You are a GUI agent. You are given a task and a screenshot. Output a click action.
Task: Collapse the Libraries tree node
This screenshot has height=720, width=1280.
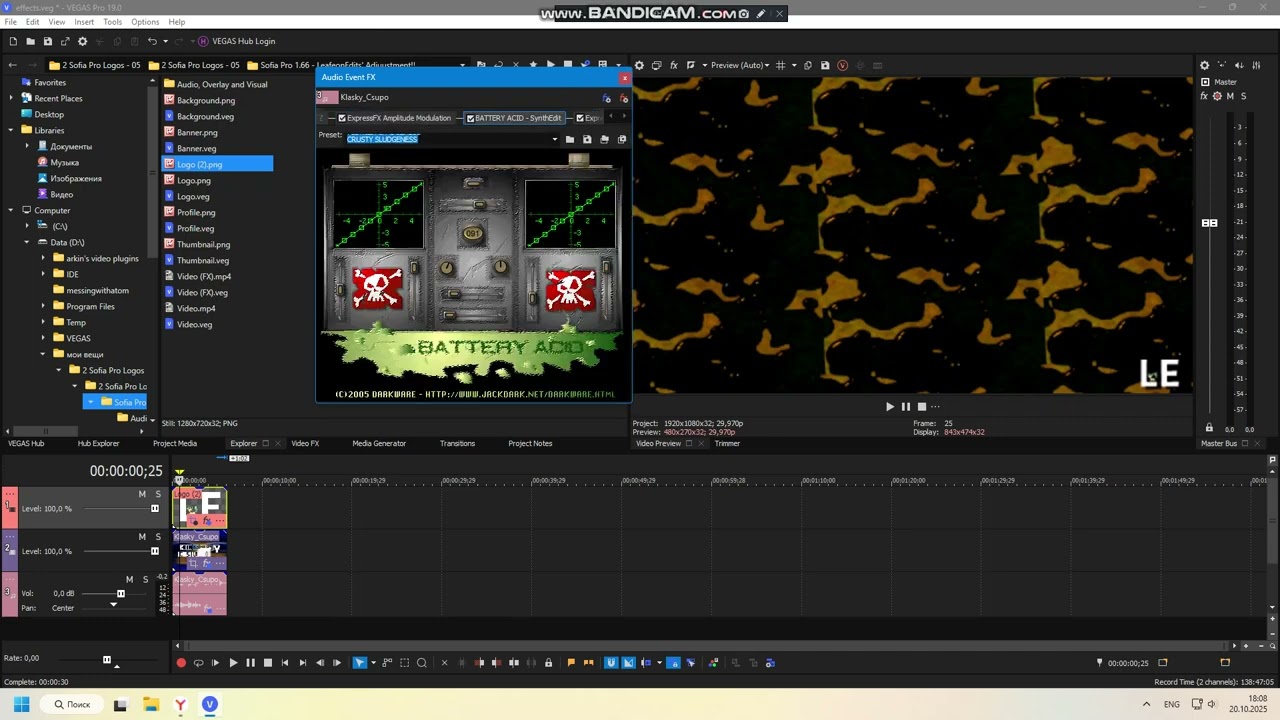click(11, 130)
